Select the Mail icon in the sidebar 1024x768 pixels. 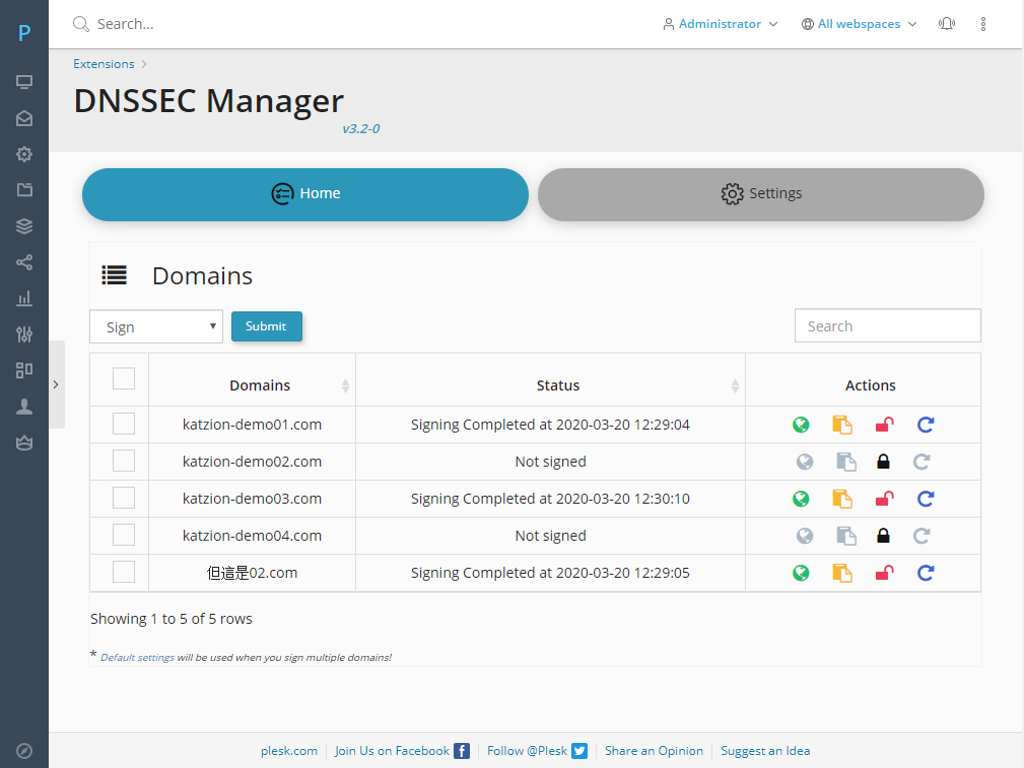click(24, 118)
